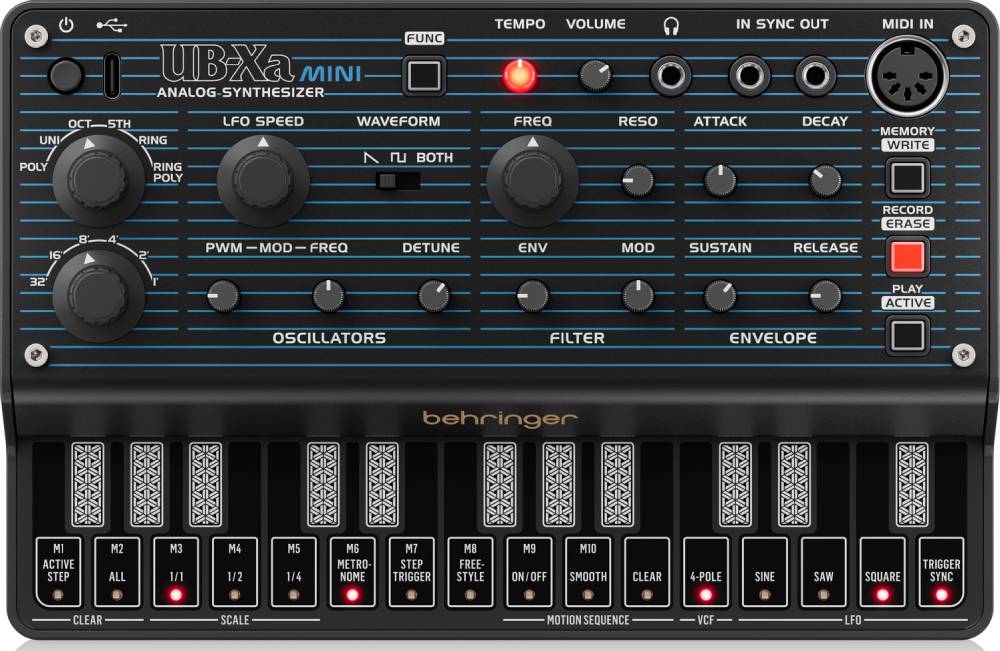This screenshot has height=651, width=1000.
Task: Click the SUSTAIN knob
Action: tap(720, 296)
